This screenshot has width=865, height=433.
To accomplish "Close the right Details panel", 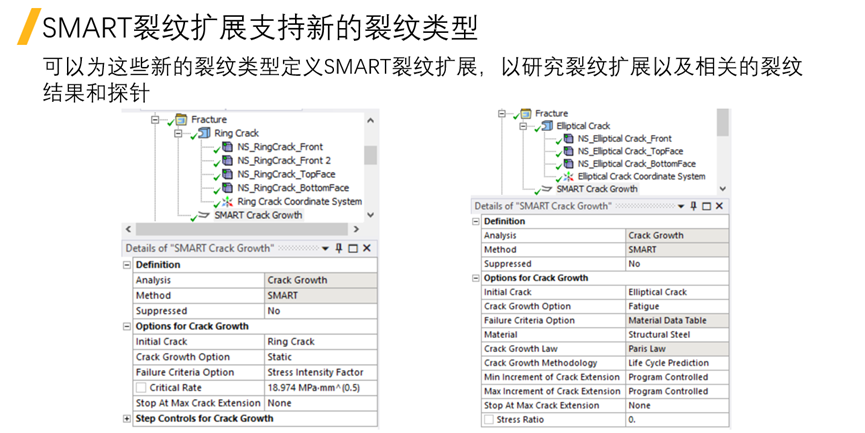I will point(719,206).
